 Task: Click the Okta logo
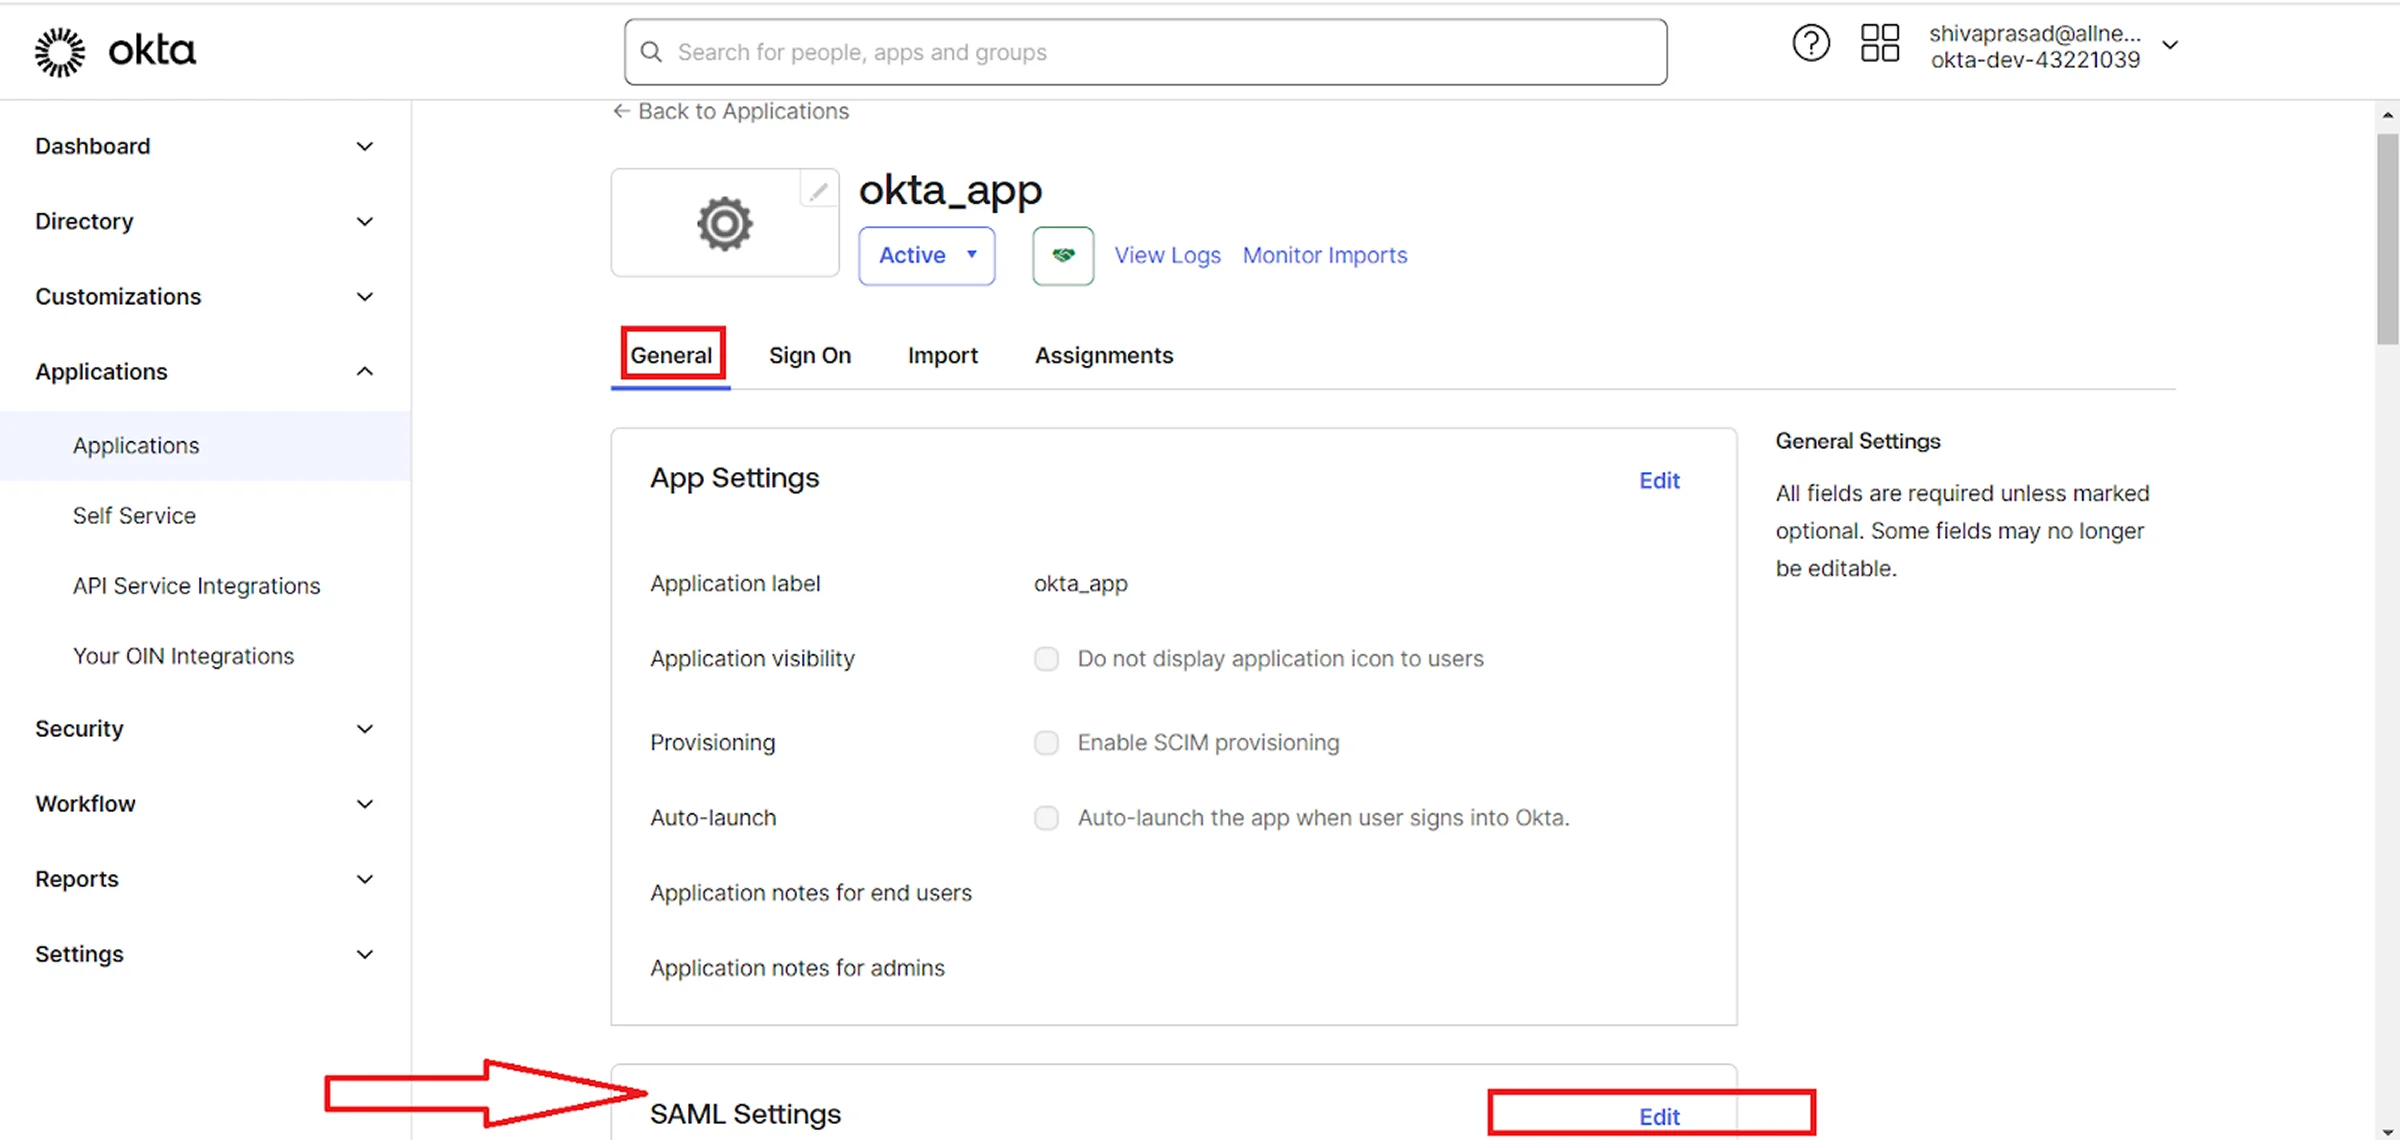click(x=115, y=51)
